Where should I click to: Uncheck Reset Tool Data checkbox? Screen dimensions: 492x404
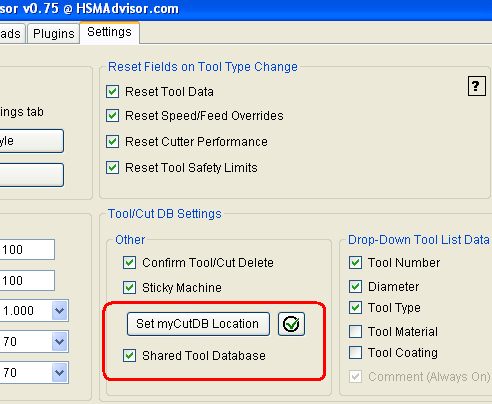[113, 92]
